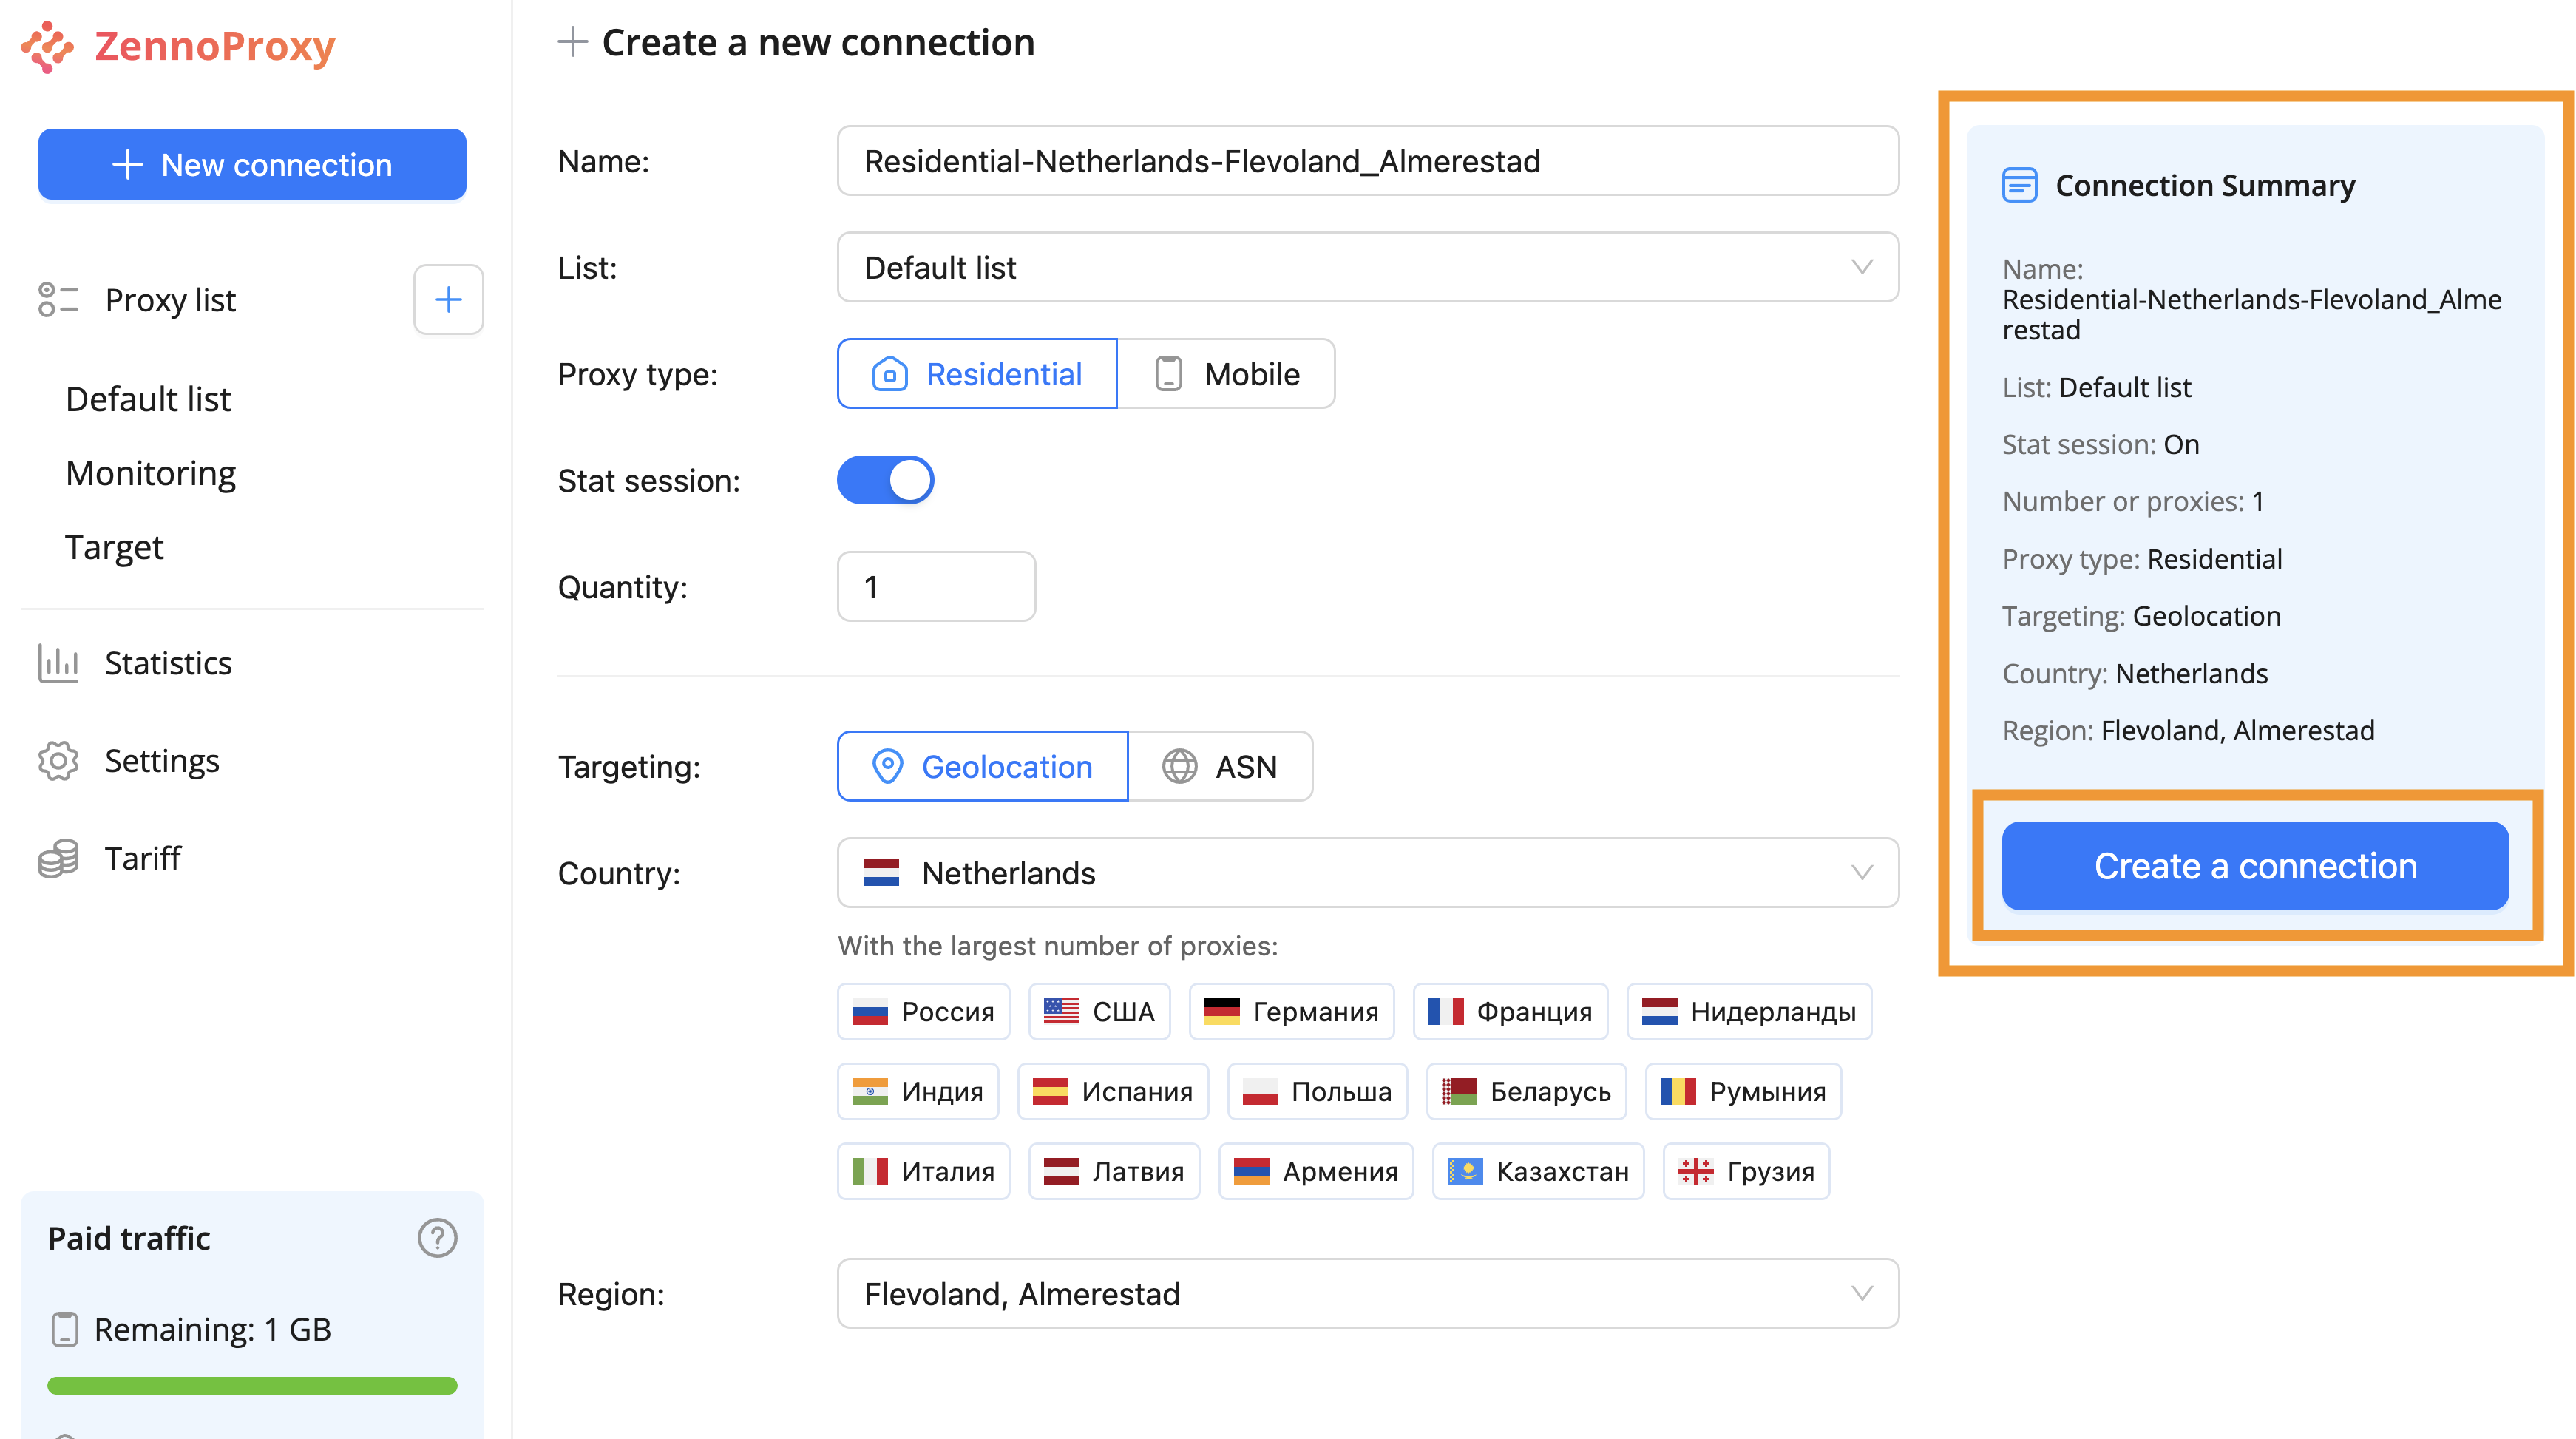This screenshot has height=1439, width=2576.
Task: Click the Paid traffic help question icon
Action: [x=437, y=1238]
